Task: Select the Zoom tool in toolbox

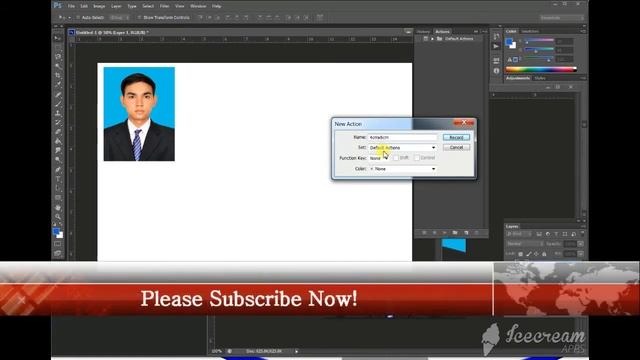Action: (x=58, y=217)
